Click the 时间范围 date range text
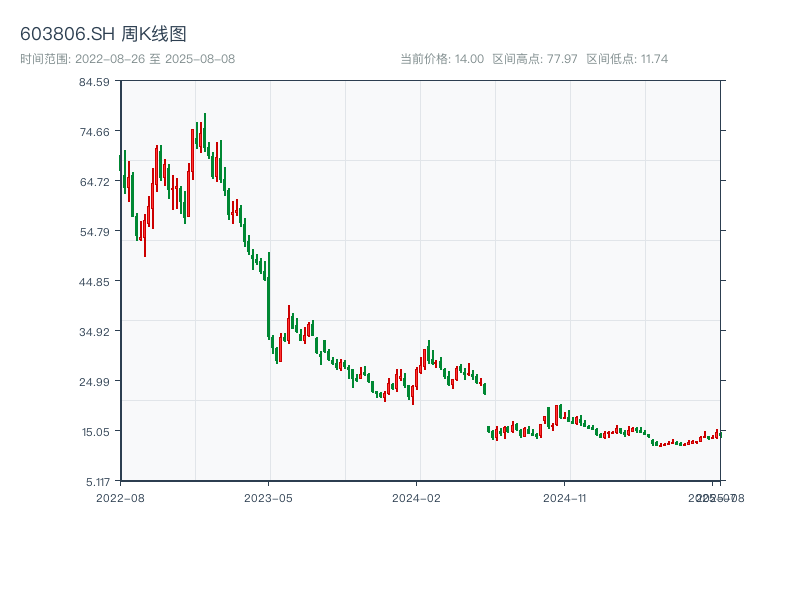 [x=127, y=59]
